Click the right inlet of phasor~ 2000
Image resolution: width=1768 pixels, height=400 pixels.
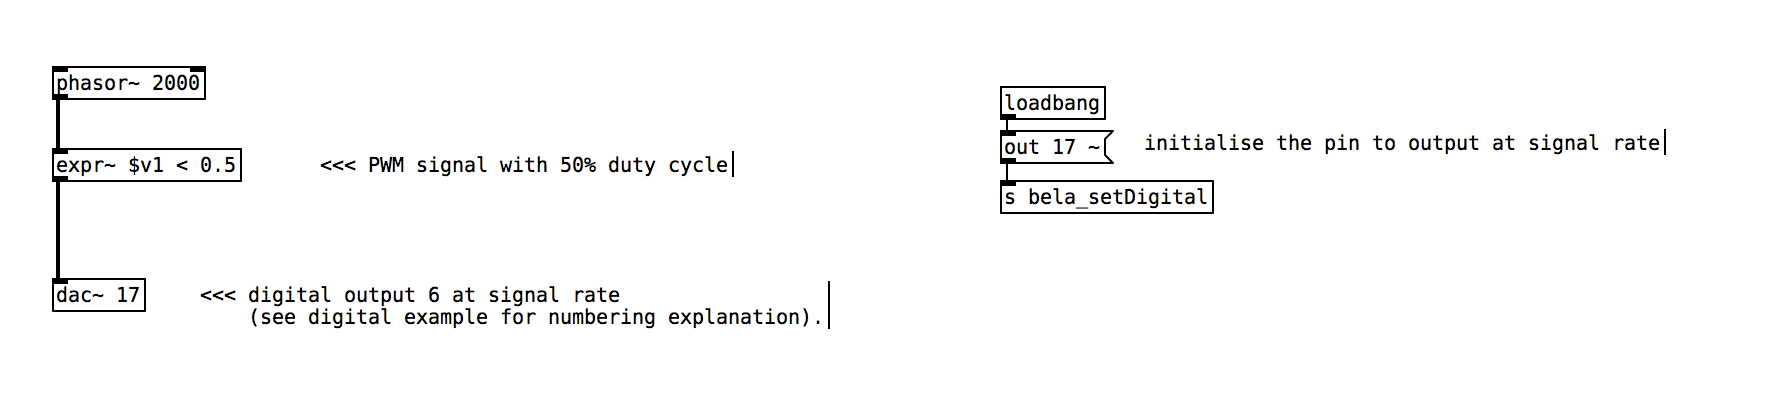coord(198,69)
